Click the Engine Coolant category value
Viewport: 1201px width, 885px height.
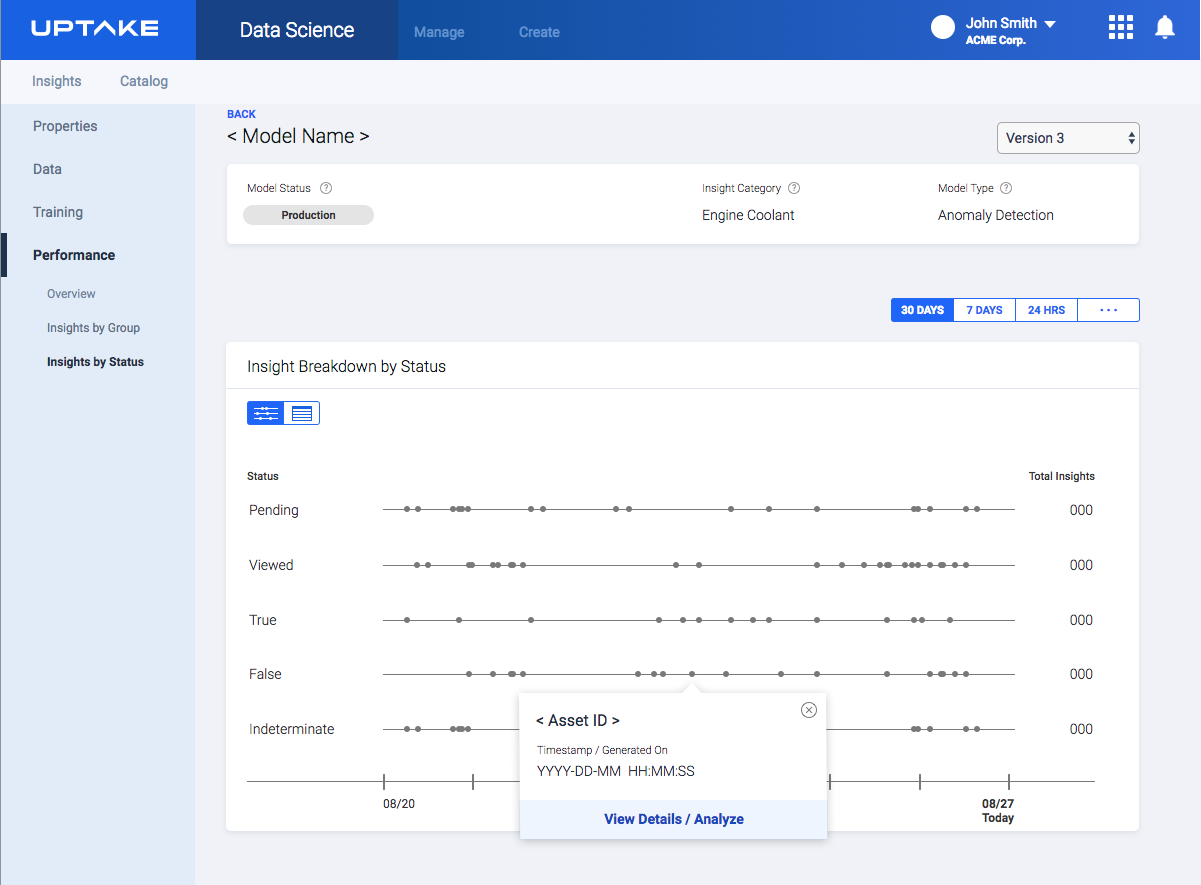(748, 215)
